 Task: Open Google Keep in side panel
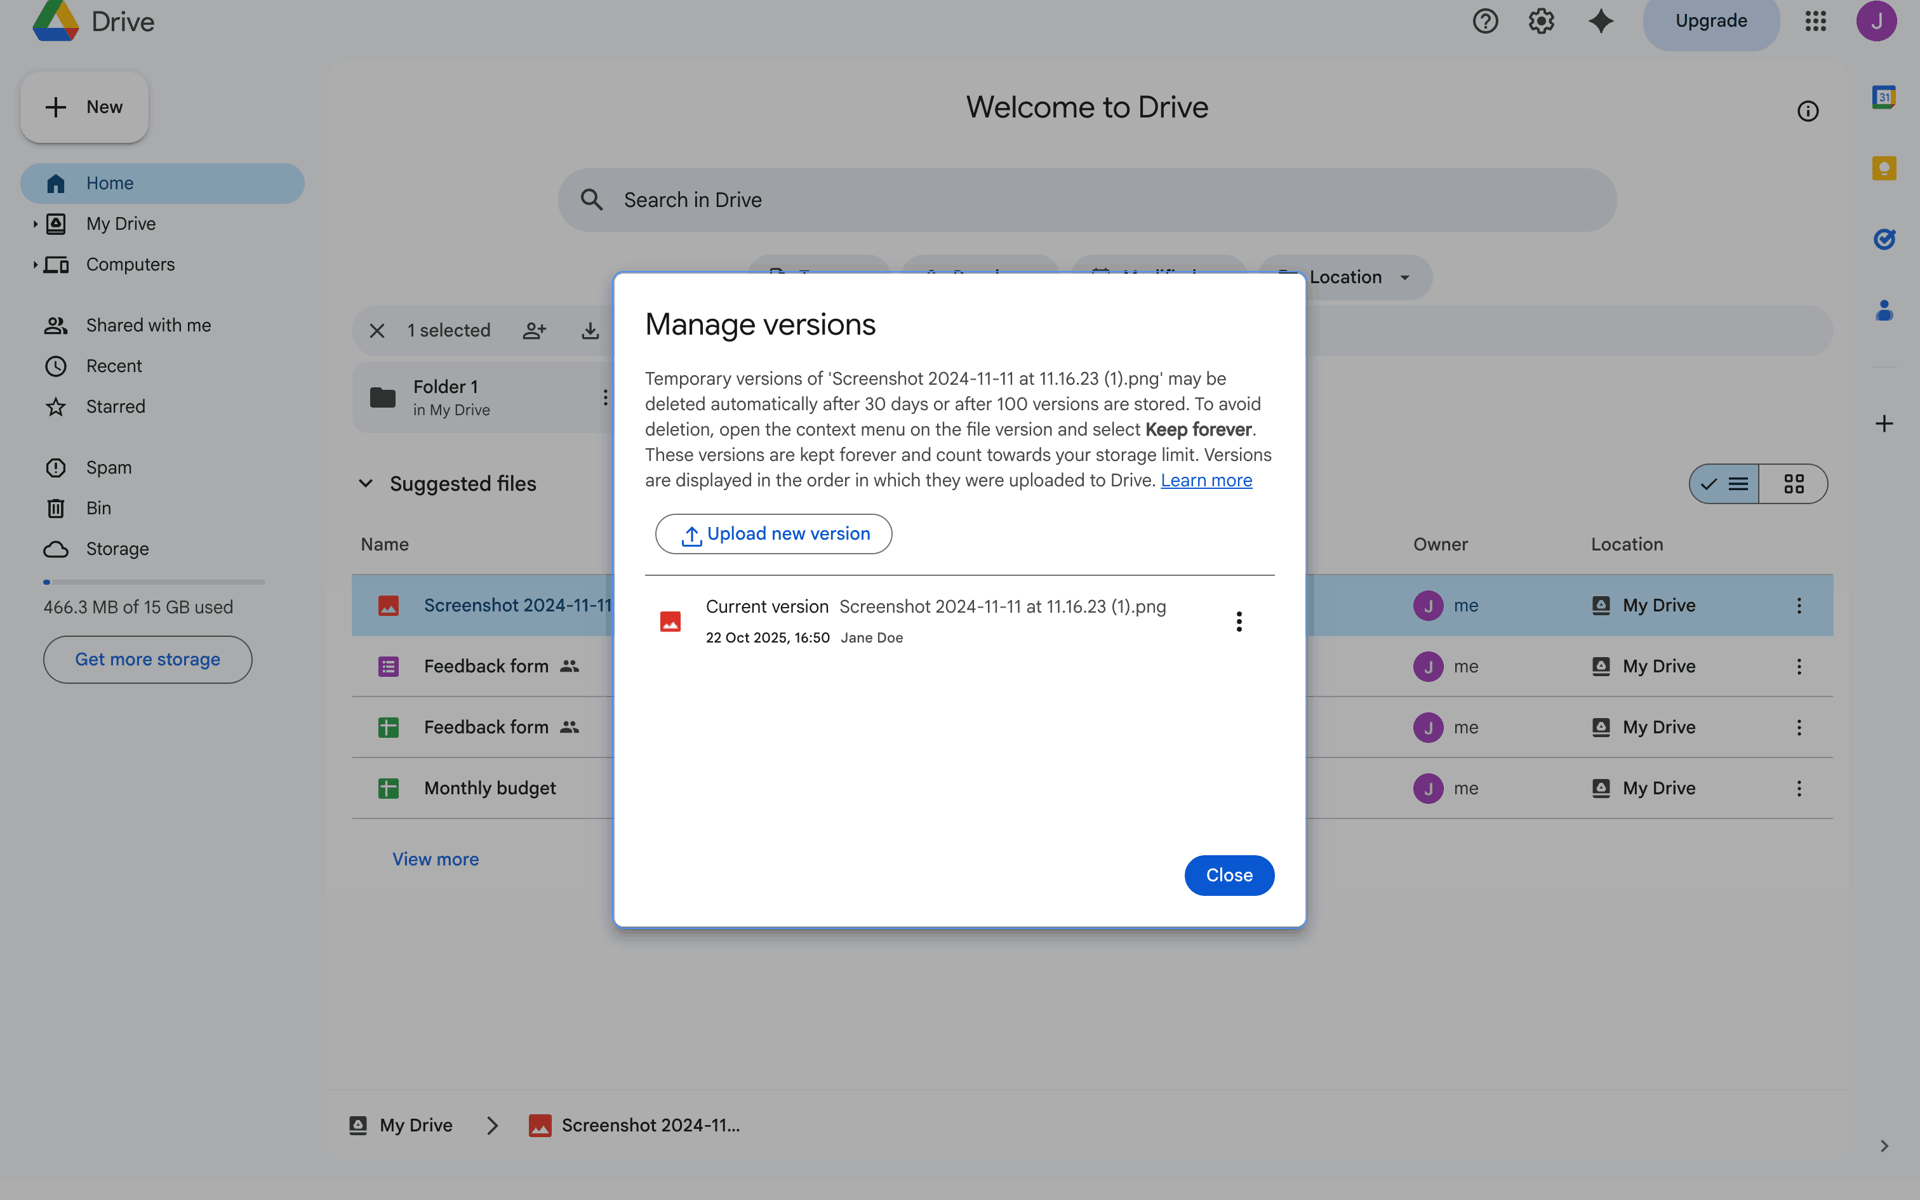[x=1884, y=168]
